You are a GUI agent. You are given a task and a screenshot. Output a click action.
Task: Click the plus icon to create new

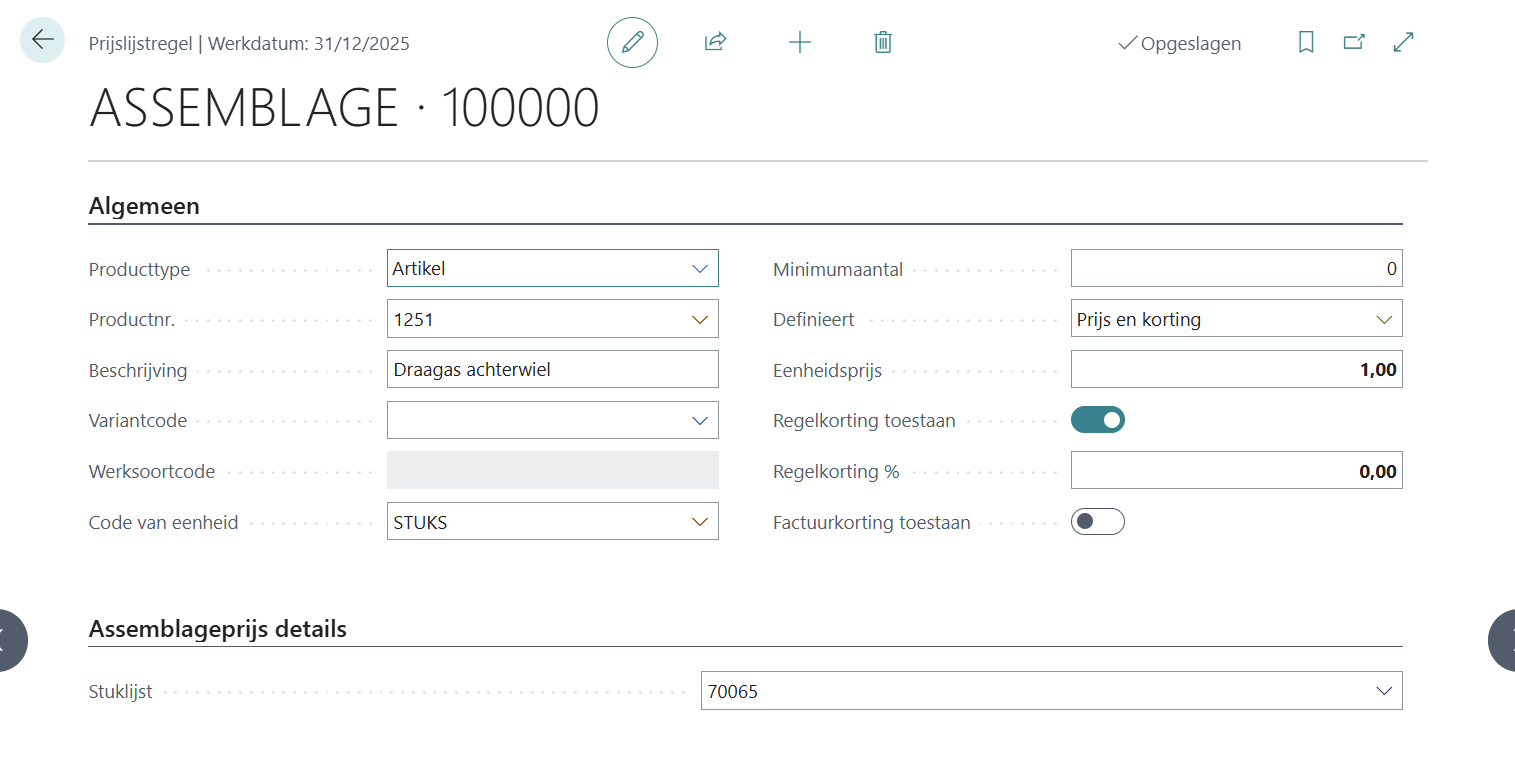coord(800,42)
